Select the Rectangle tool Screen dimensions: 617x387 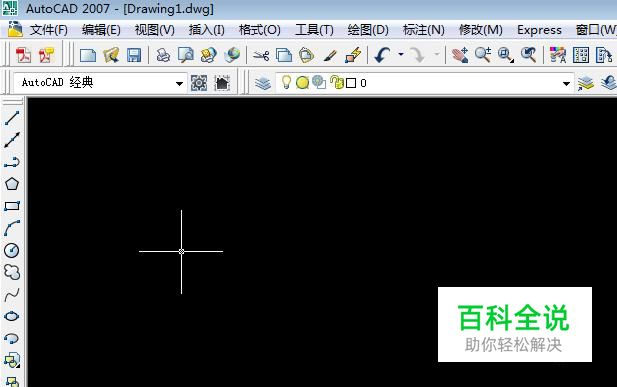(12, 206)
